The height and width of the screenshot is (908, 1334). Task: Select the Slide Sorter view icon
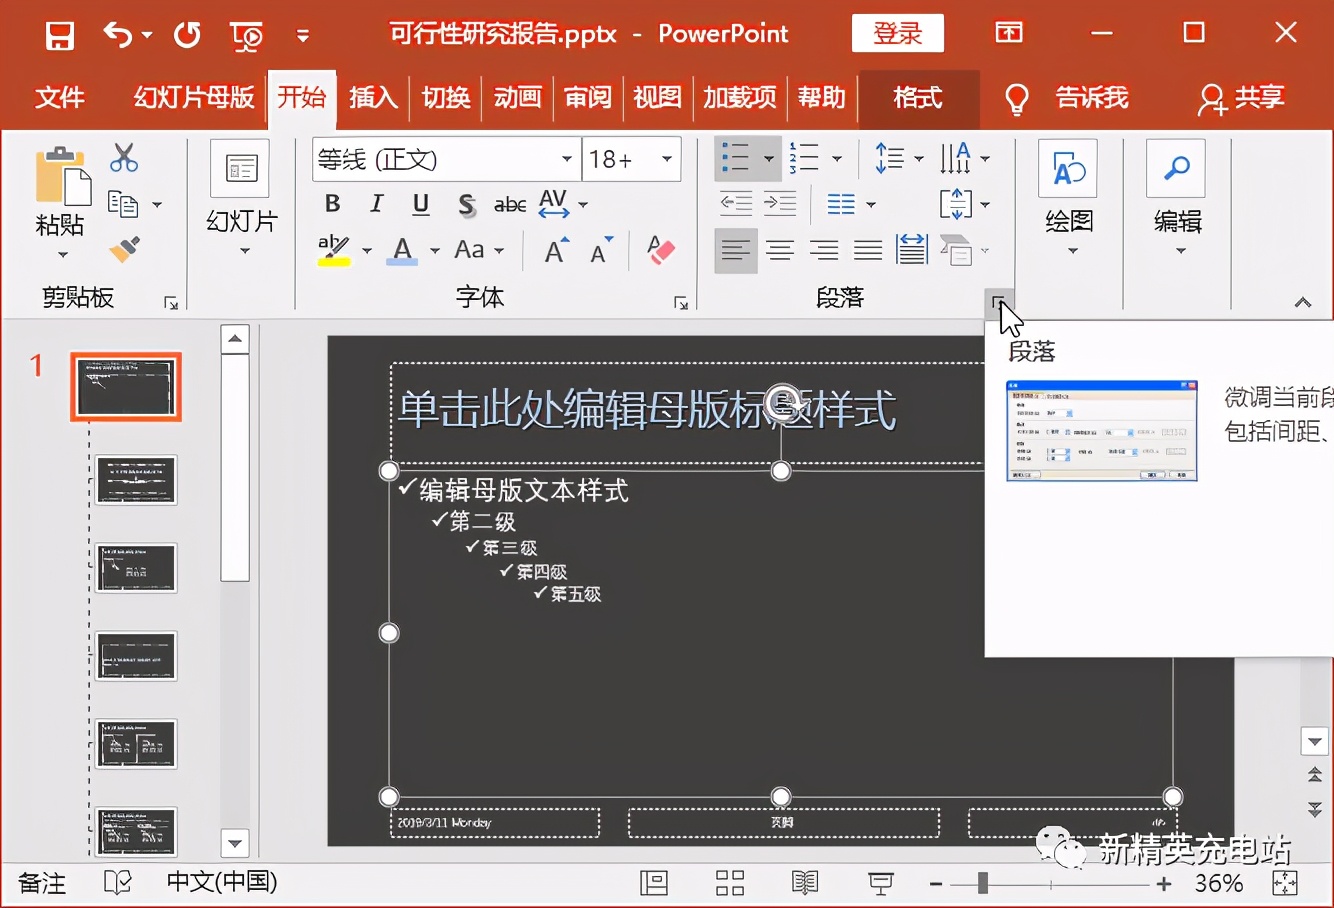728,883
